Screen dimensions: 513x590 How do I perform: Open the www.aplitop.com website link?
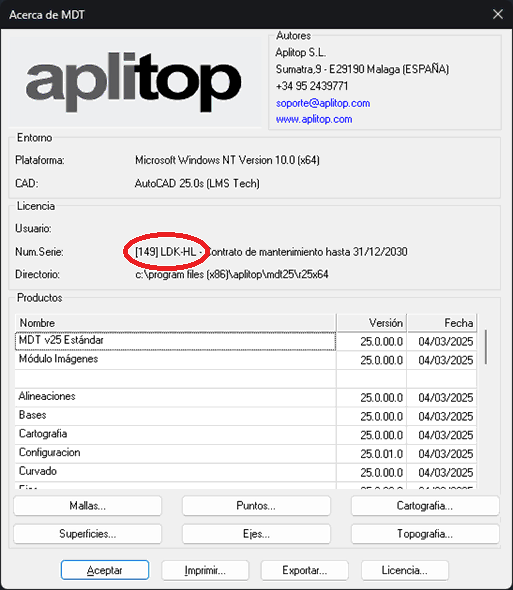[x=314, y=119]
